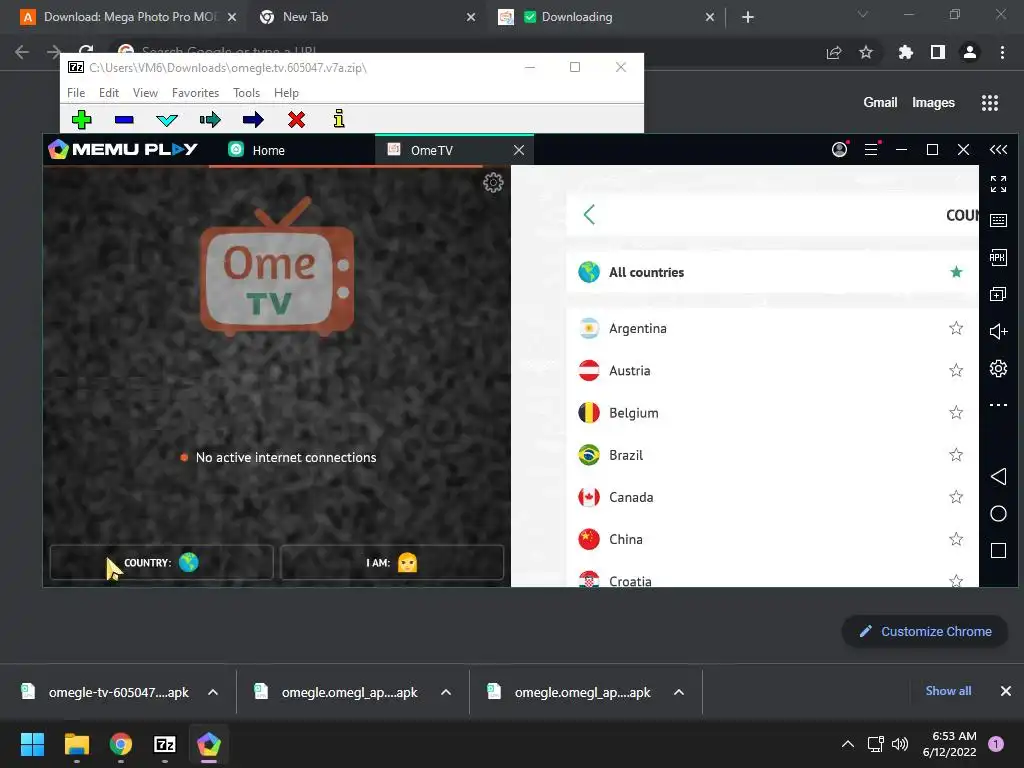1024x768 pixels.
Task: Open MEmu keyboard mapping icon
Action: tap(998, 221)
